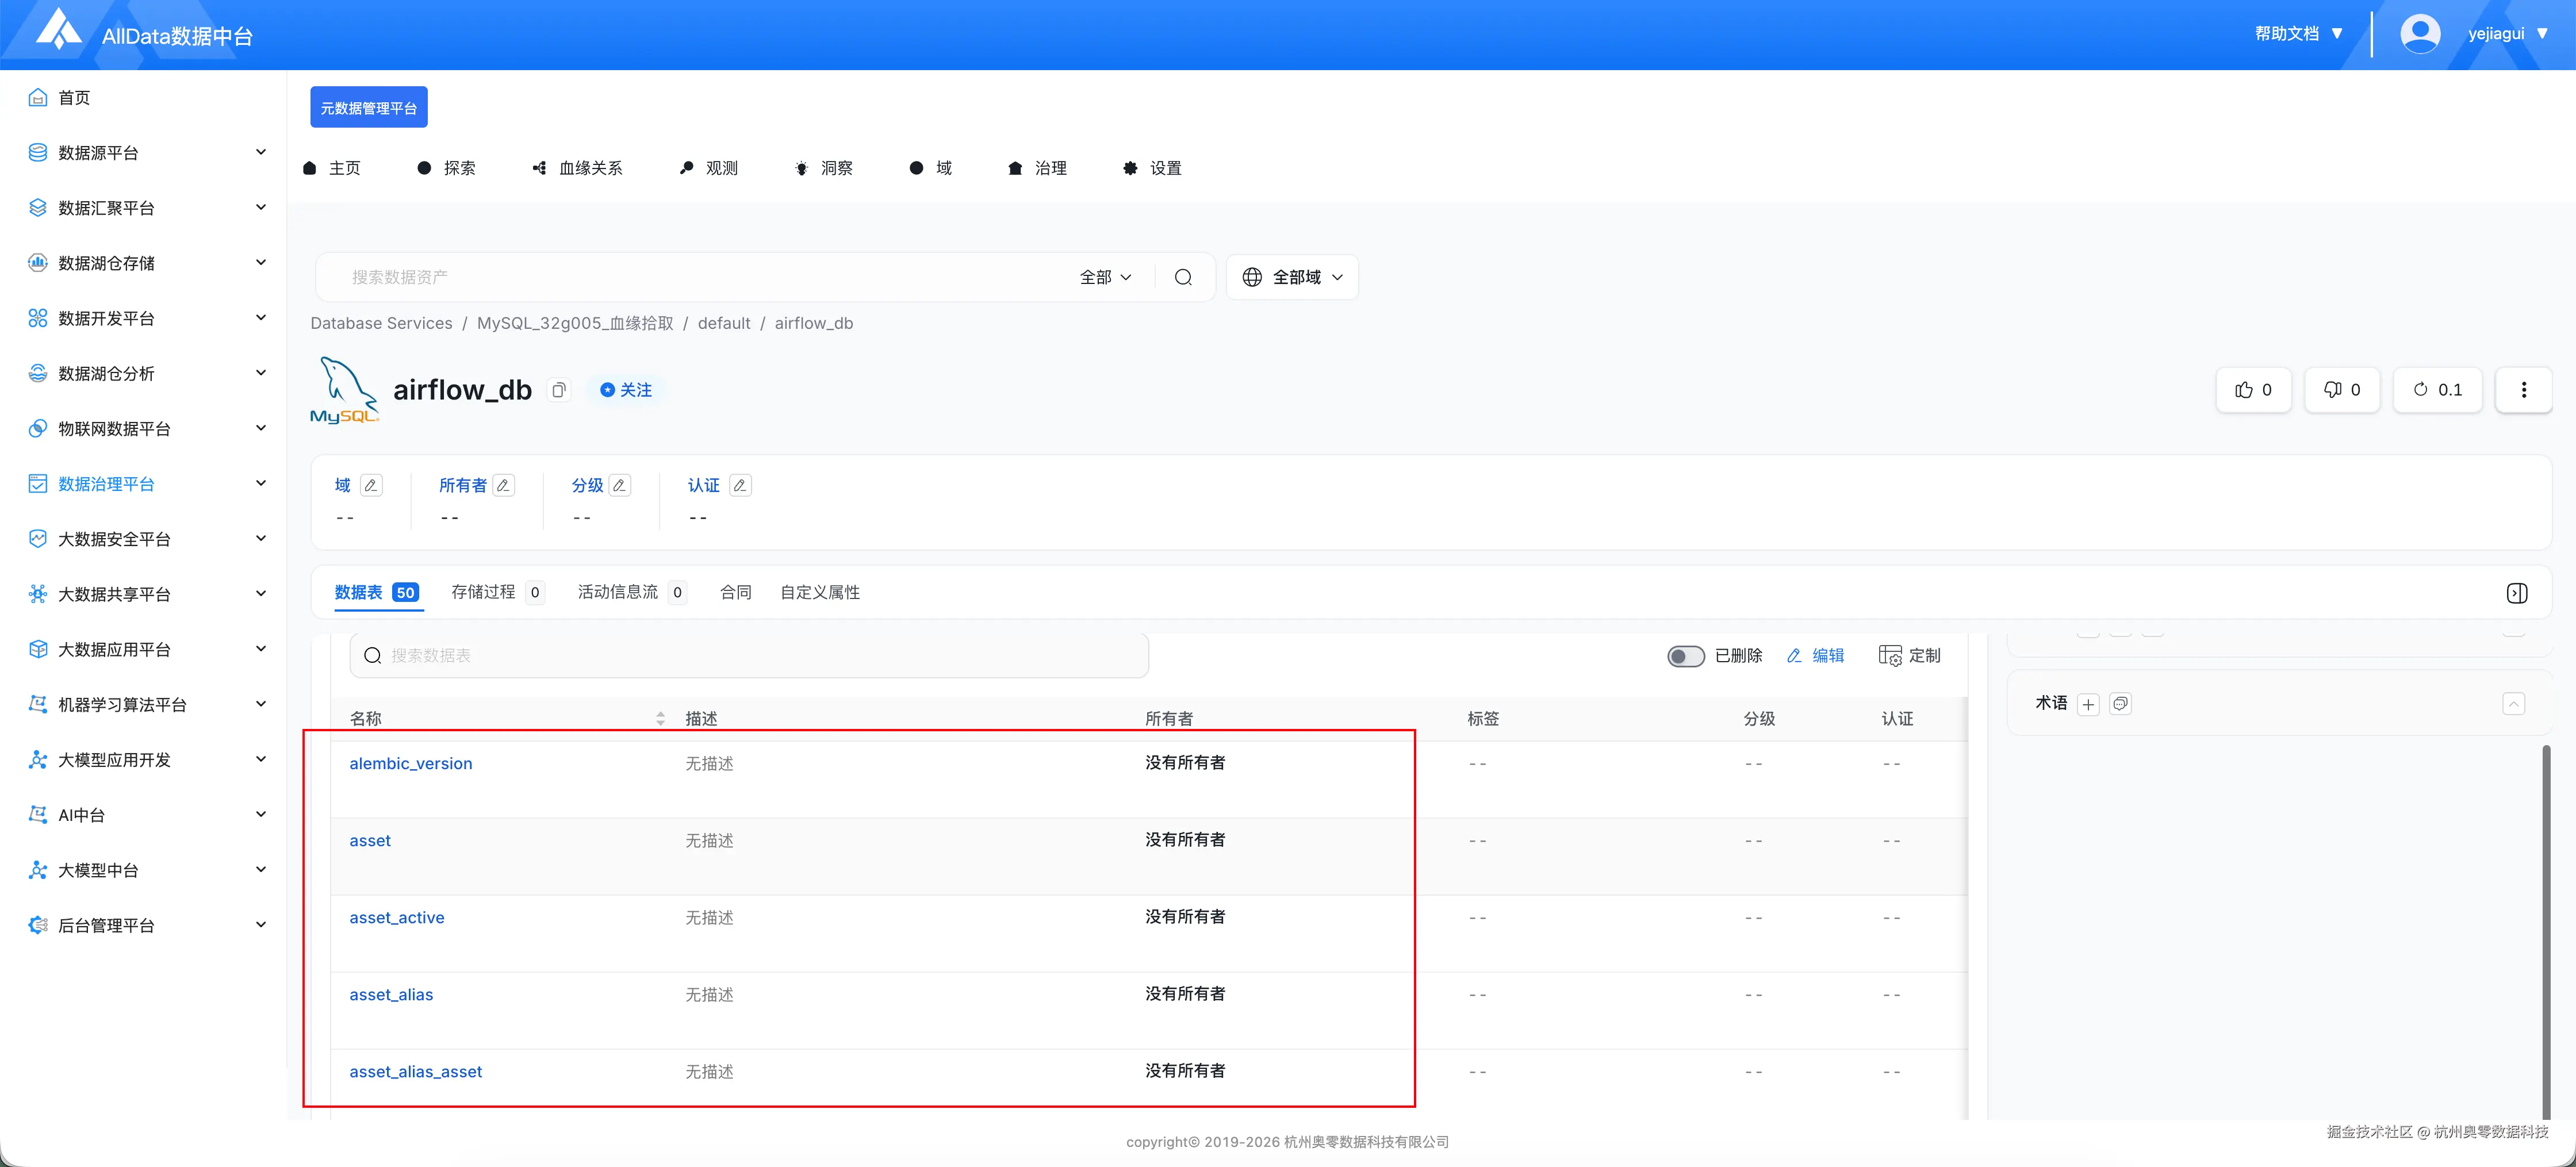Click the right panel vertical scrollbar
Screen dimensions: 2576x1167
point(2546,932)
